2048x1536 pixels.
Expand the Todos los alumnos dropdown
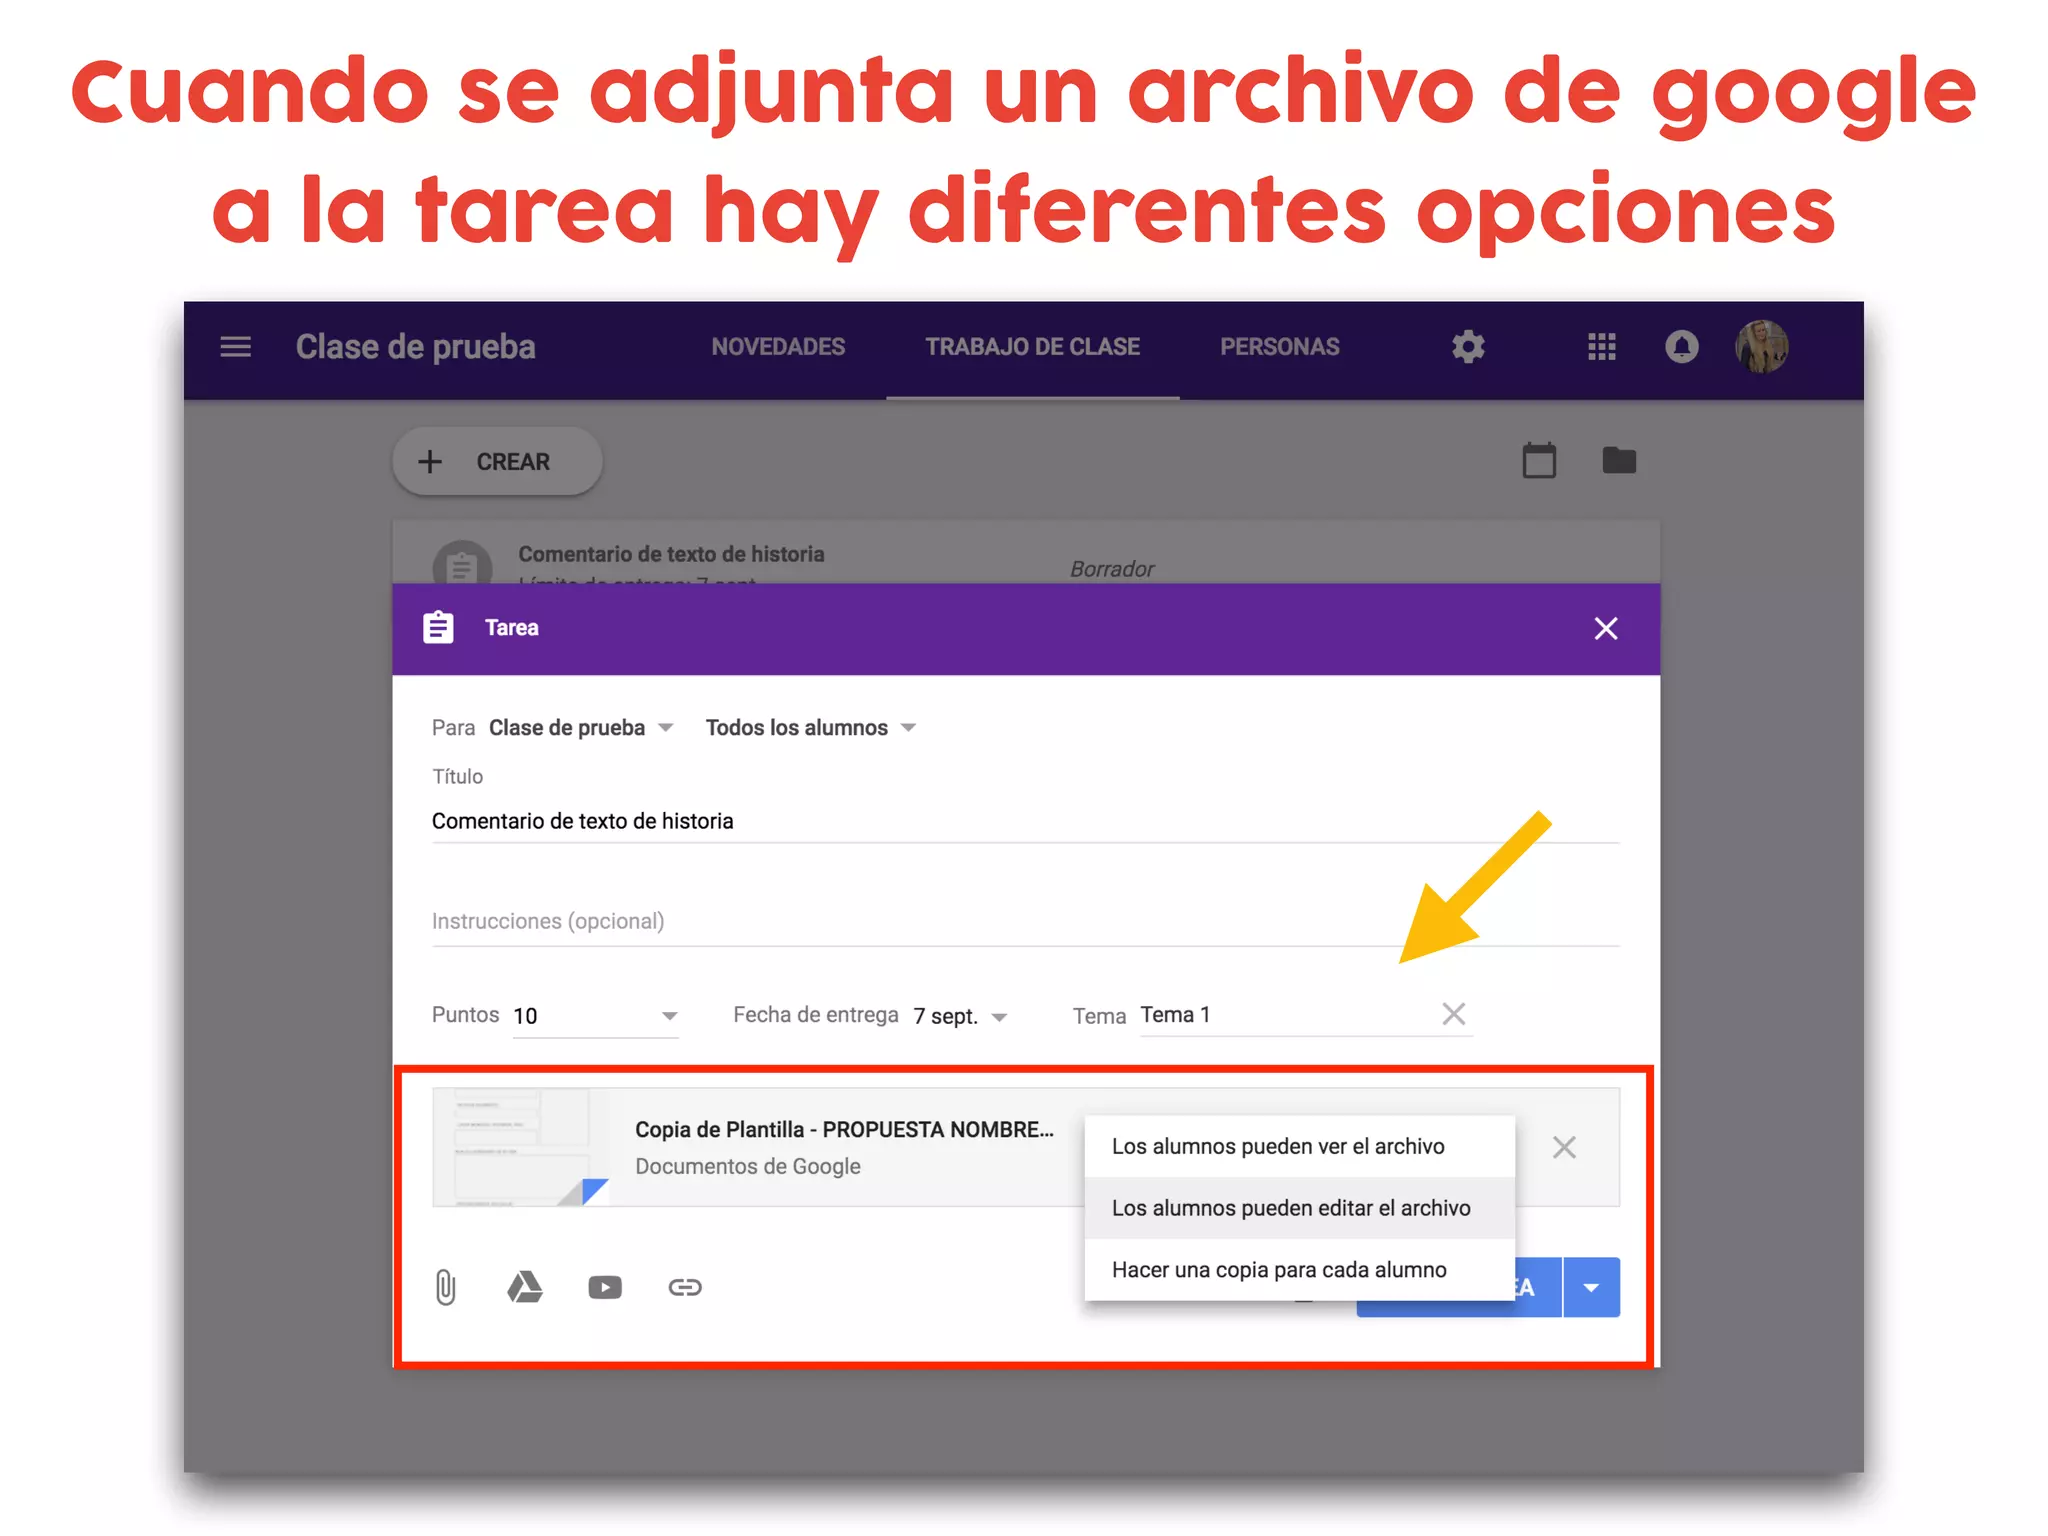click(811, 728)
